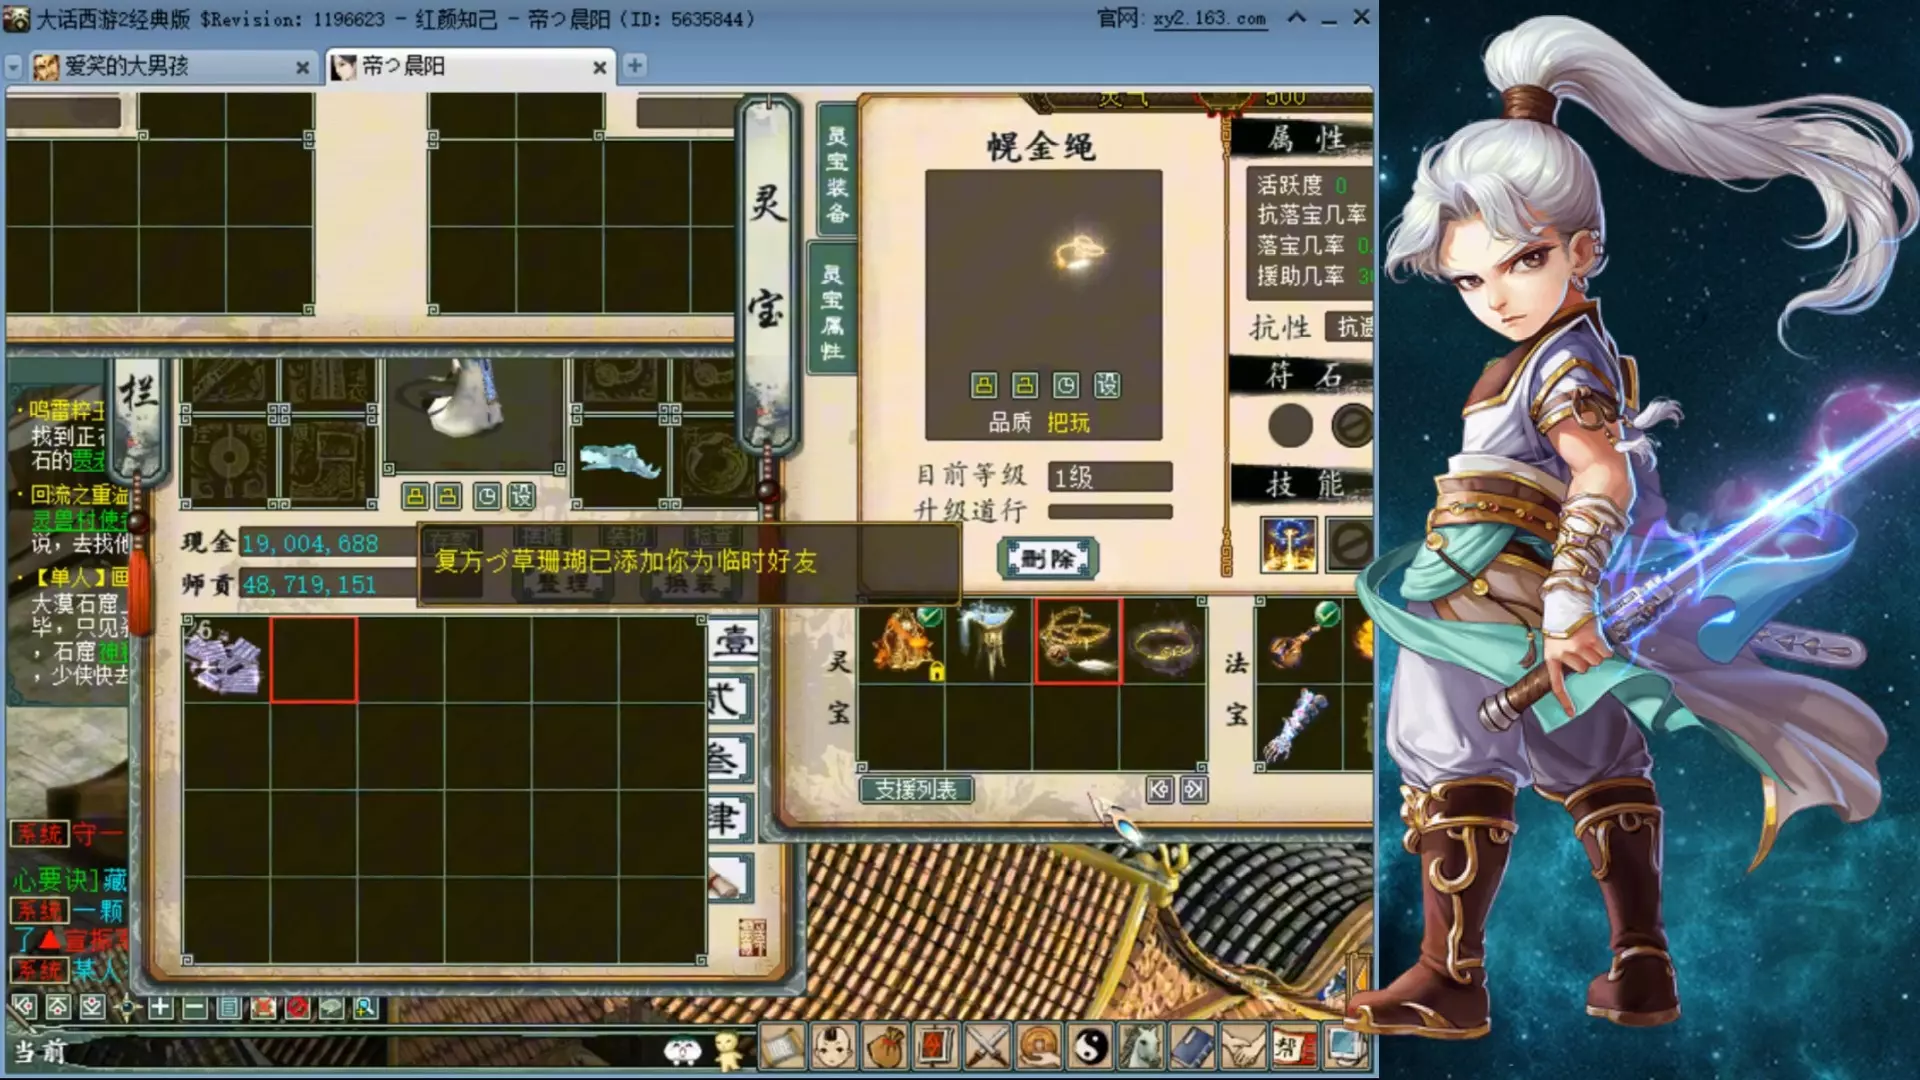
Task: Click the red banner icon in bottom toolbar
Action: tap(936, 1047)
